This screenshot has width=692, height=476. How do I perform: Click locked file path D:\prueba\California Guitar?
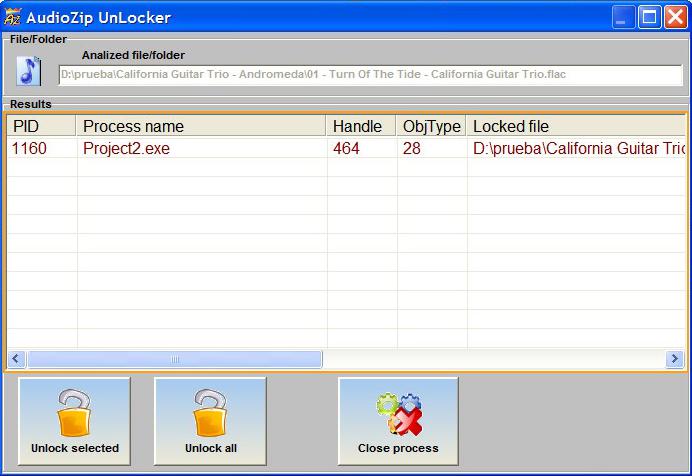pos(579,148)
